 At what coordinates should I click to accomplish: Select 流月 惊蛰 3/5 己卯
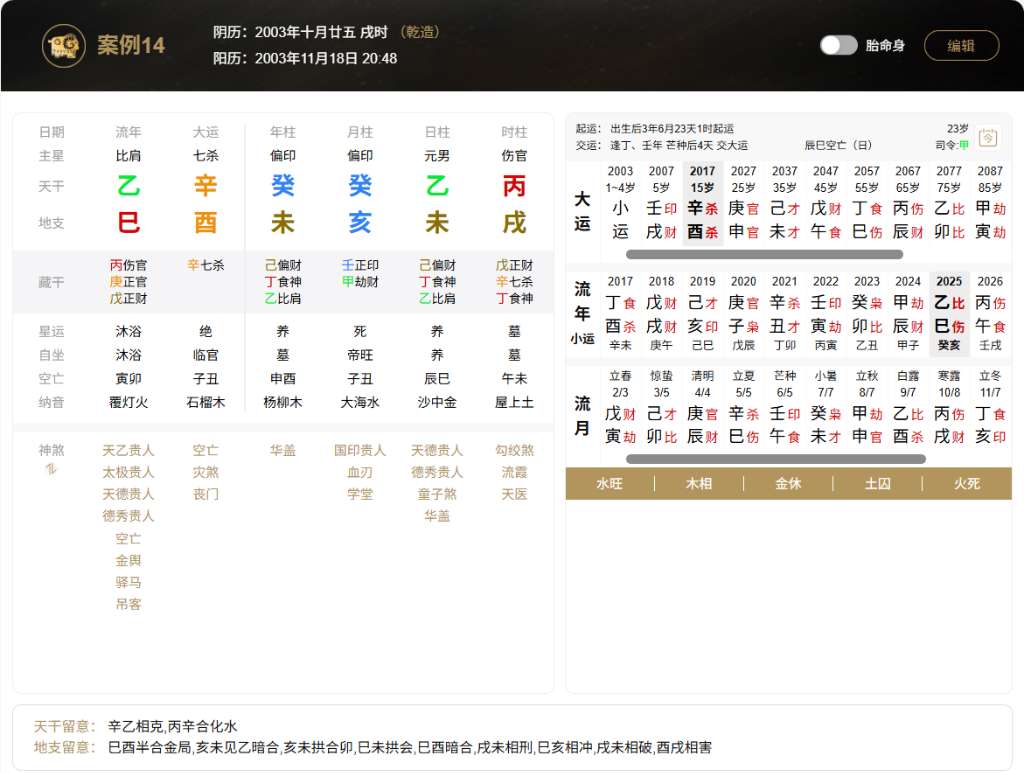pyautogui.click(x=661, y=407)
